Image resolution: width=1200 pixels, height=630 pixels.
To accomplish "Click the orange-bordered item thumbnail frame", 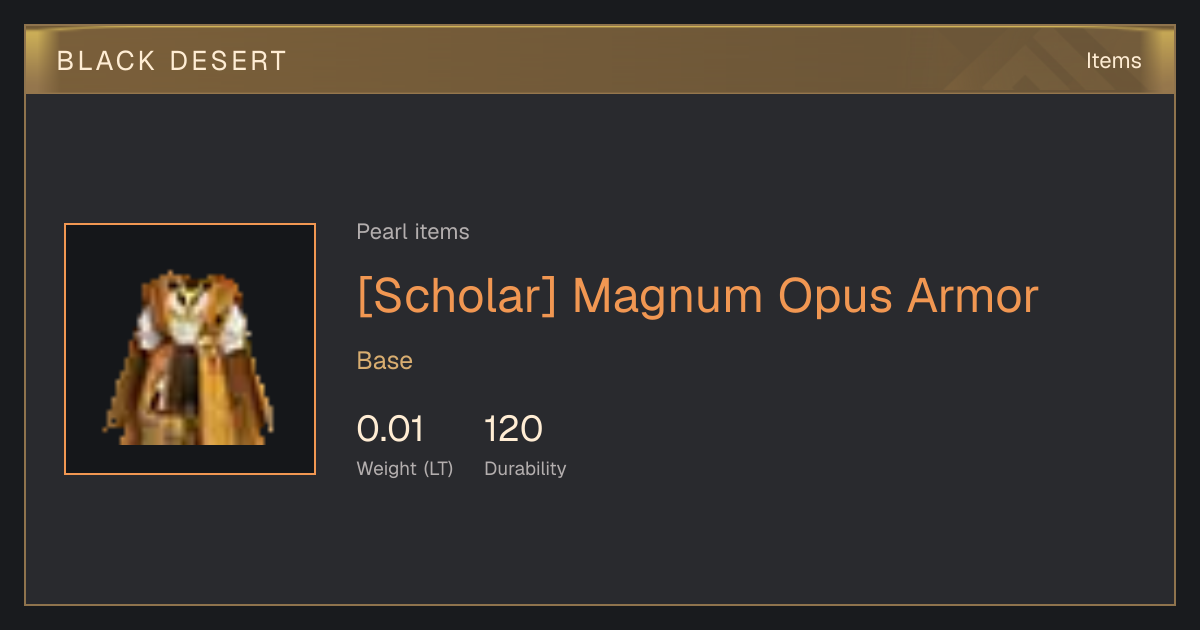I will [190, 349].
